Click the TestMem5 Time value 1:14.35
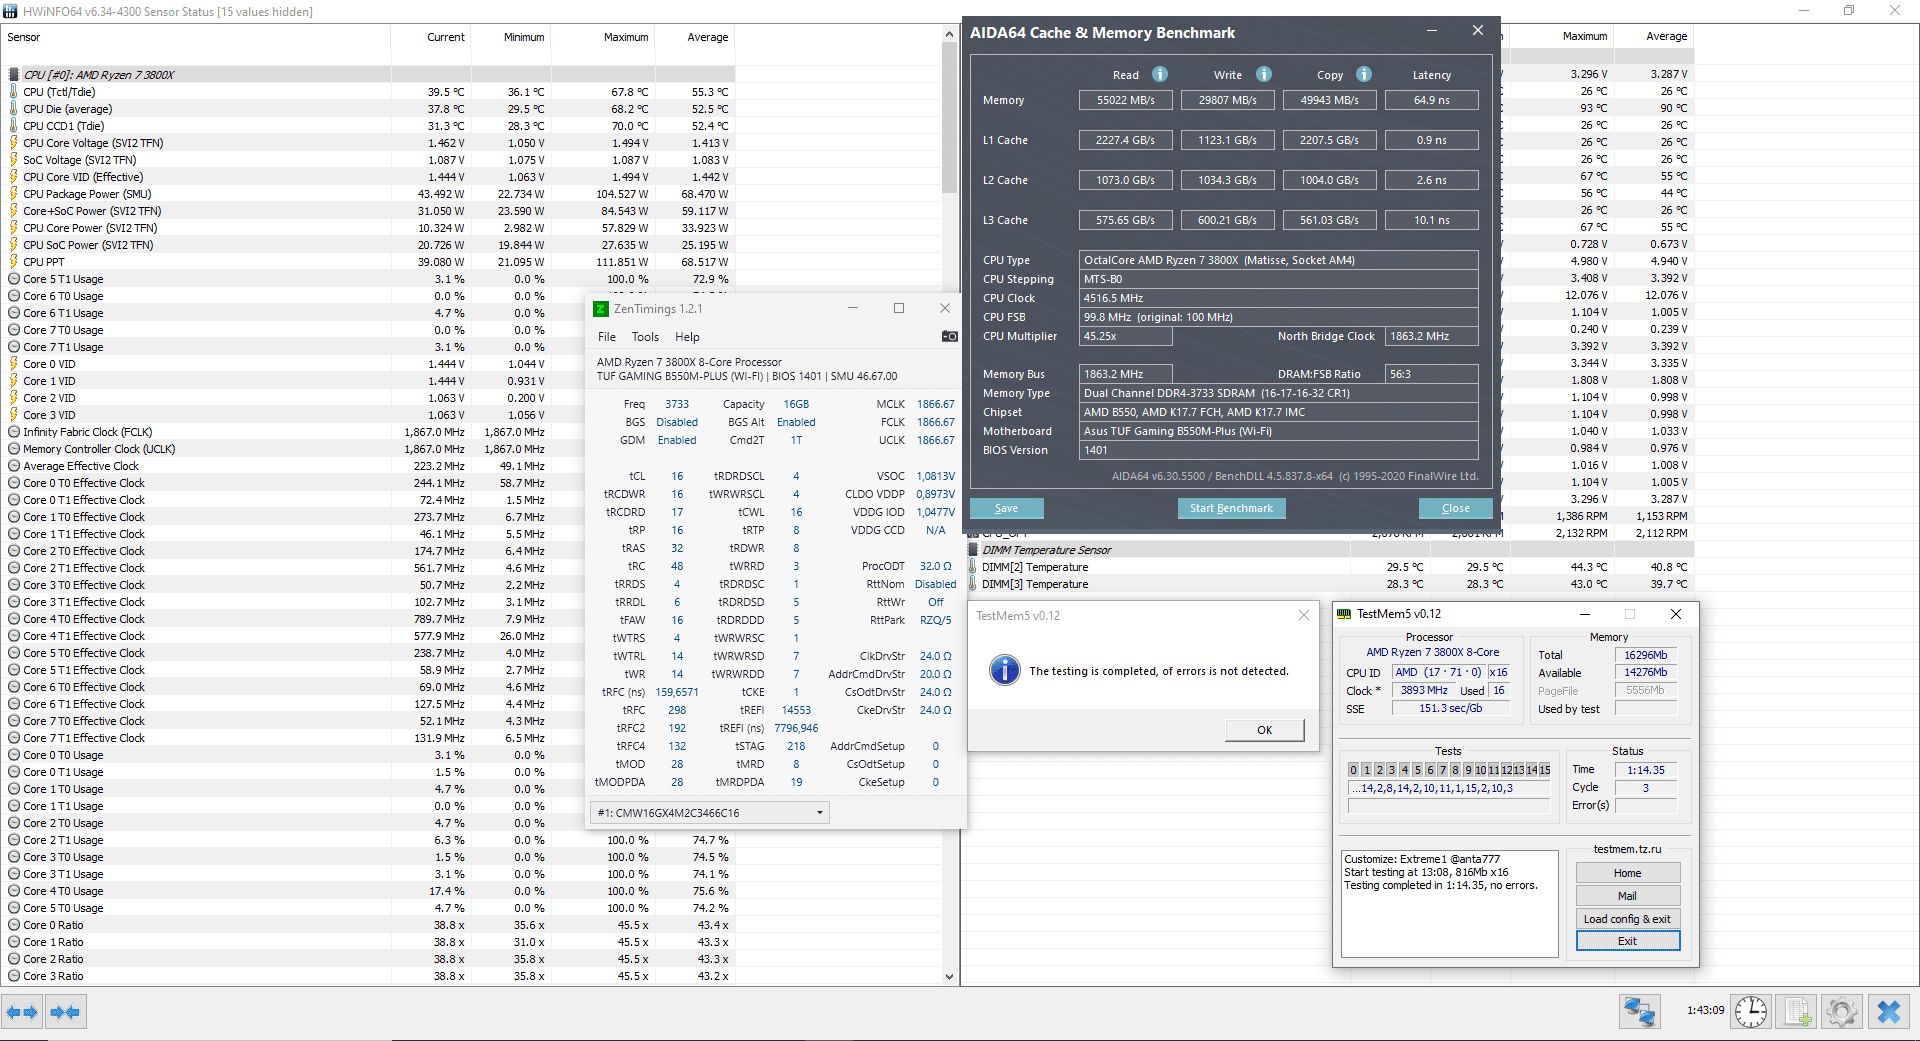This screenshot has height=1041, width=1920. point(1646,770)
